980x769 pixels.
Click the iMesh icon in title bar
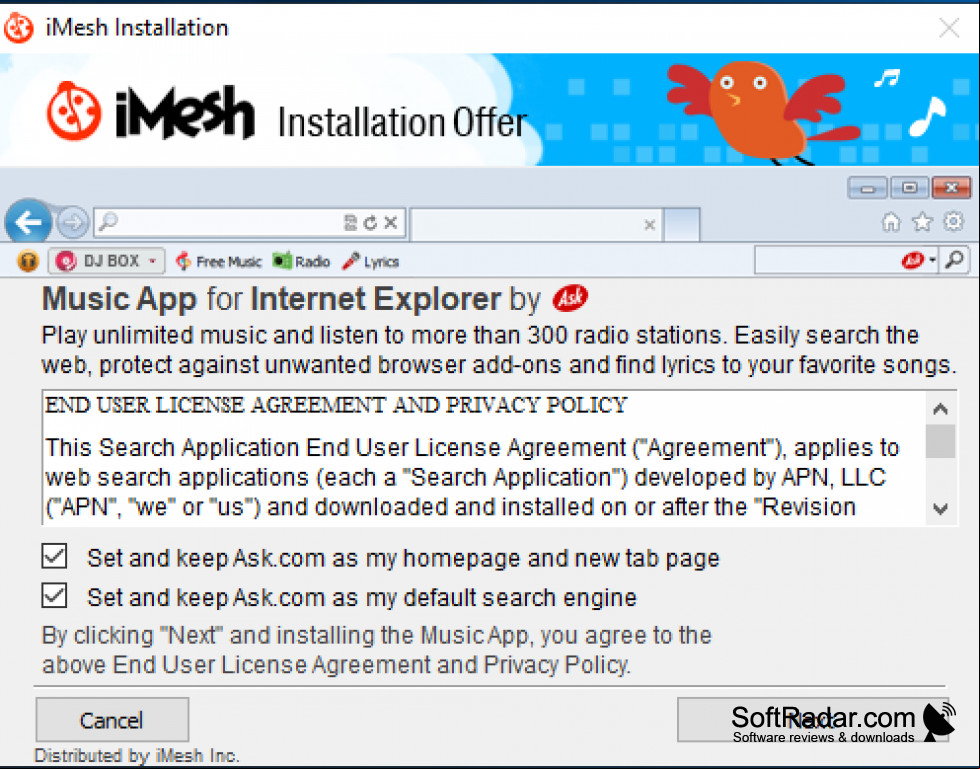click(19, 28)
